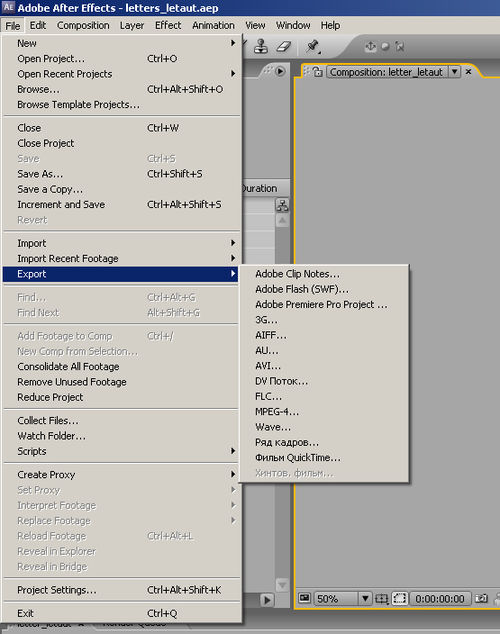Expand Open Recent Projects submenu
500x634 pixels.
121,74
